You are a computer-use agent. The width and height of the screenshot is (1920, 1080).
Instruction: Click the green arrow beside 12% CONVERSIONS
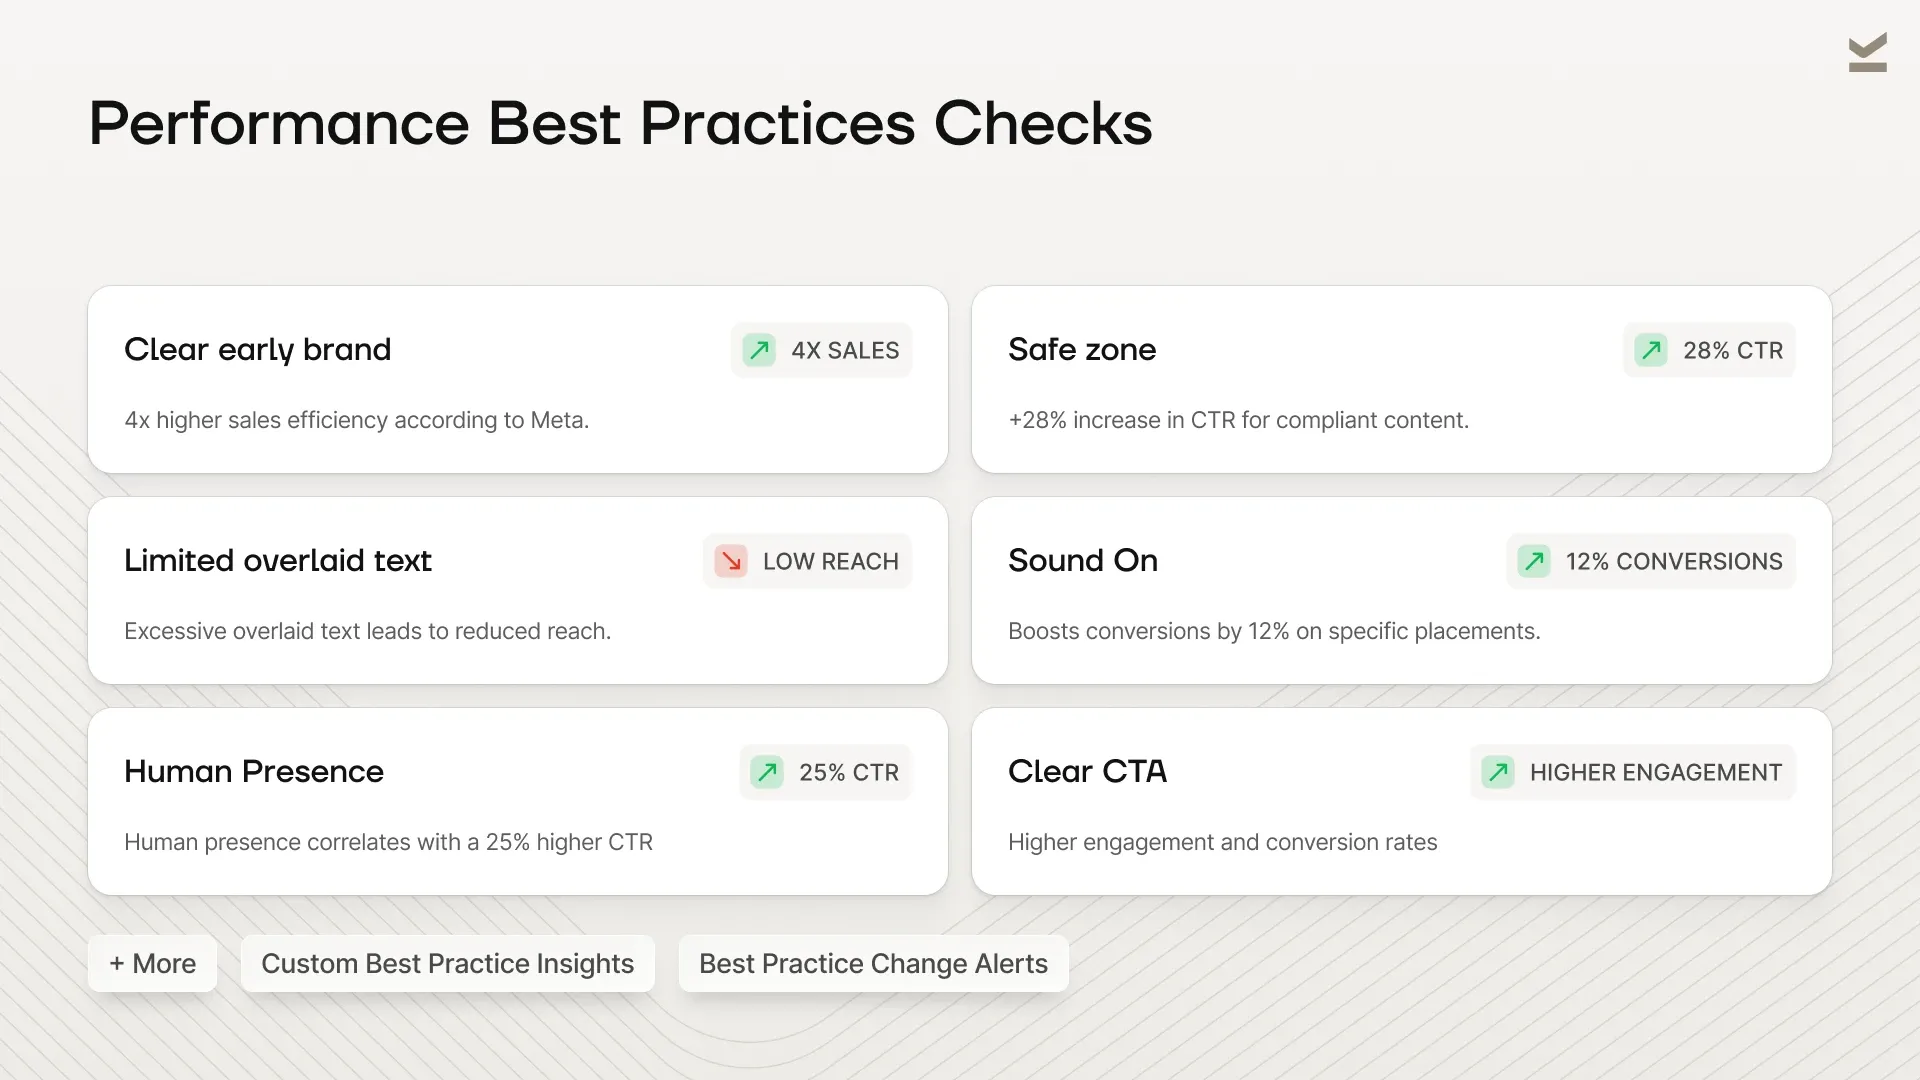tap(1534, 561)
